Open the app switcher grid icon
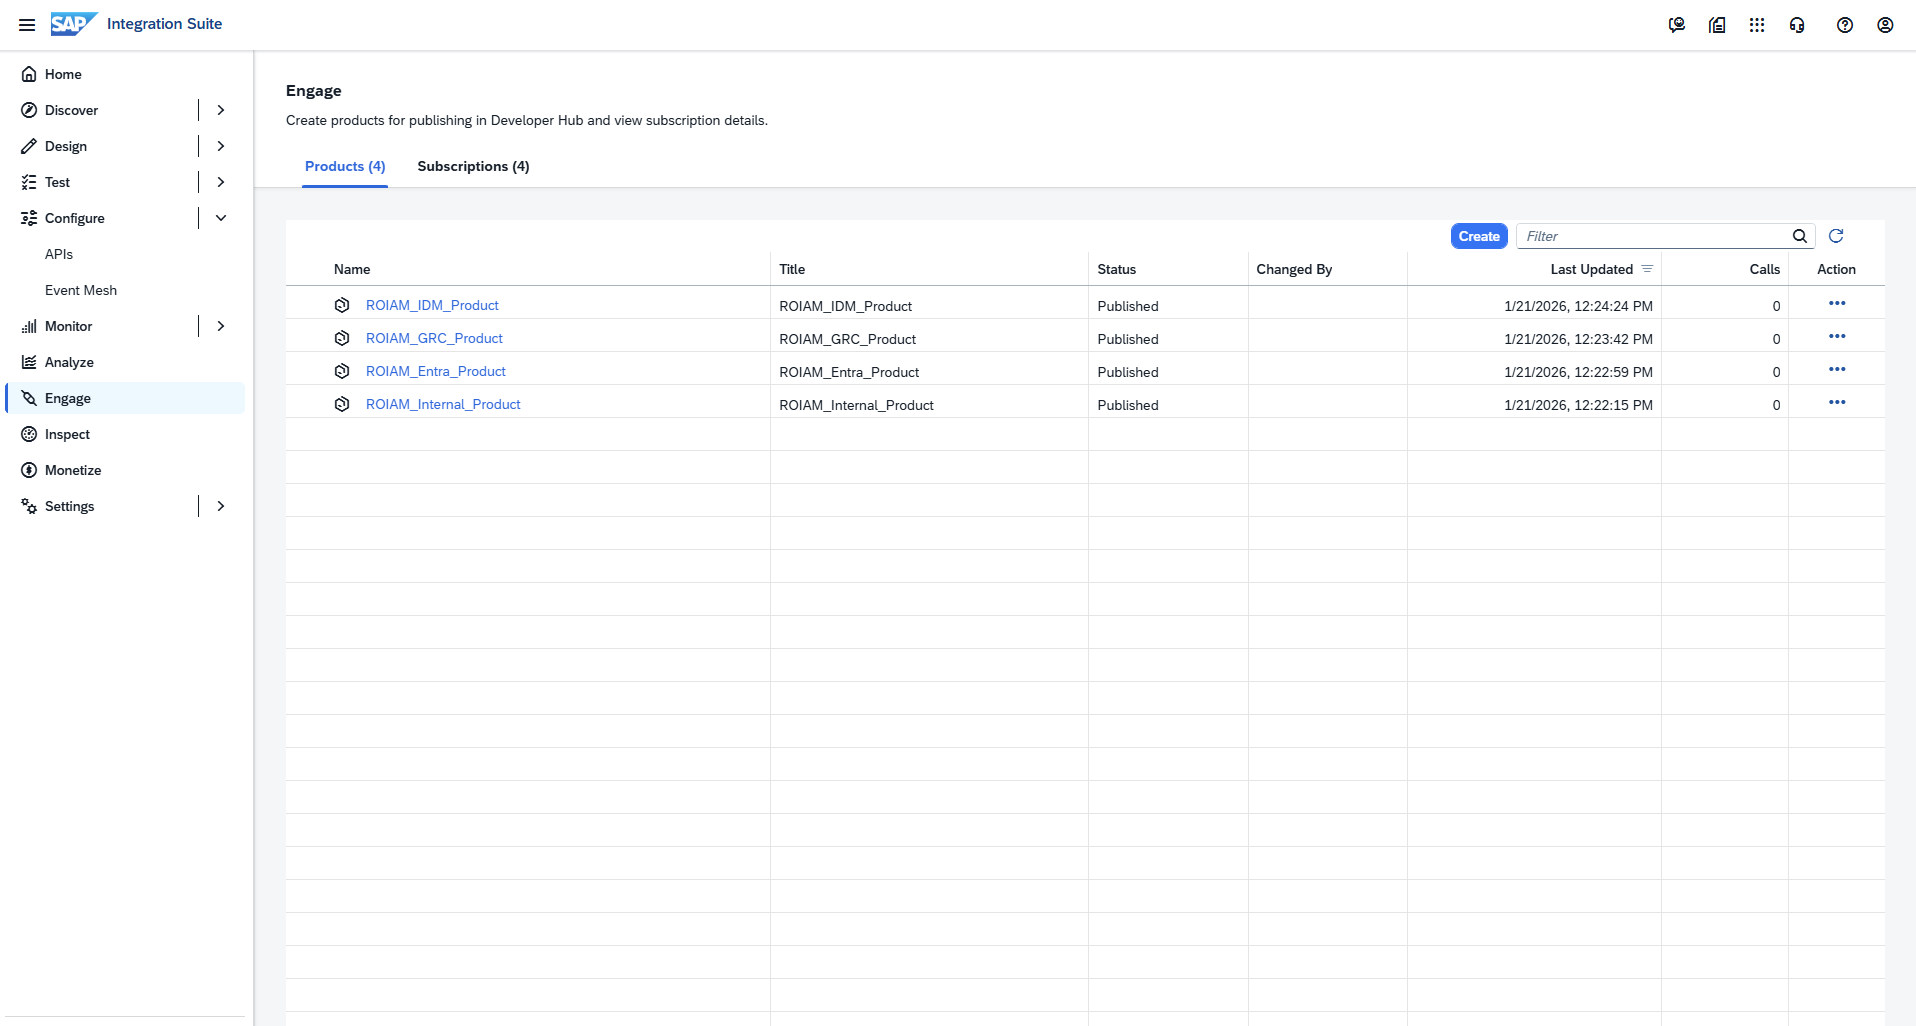 [x=1757, y=24]
